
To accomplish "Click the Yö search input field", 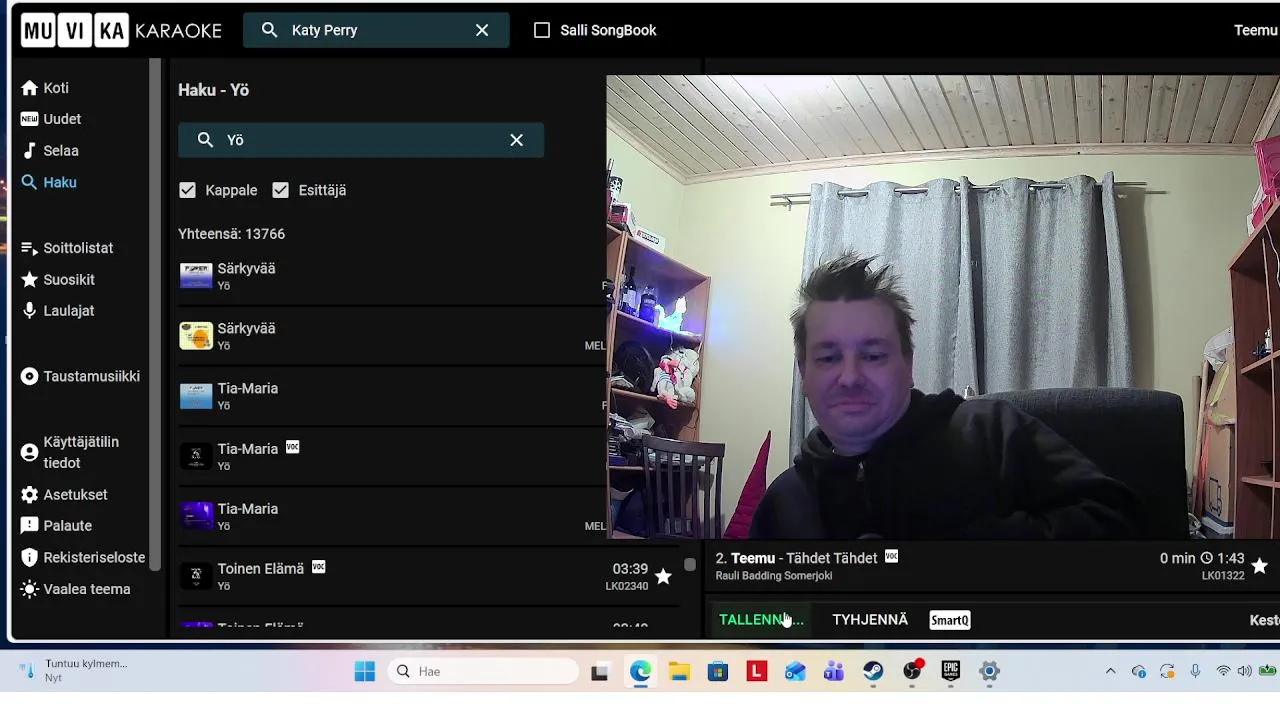I will pyautogui.click(x=361, y=140).
